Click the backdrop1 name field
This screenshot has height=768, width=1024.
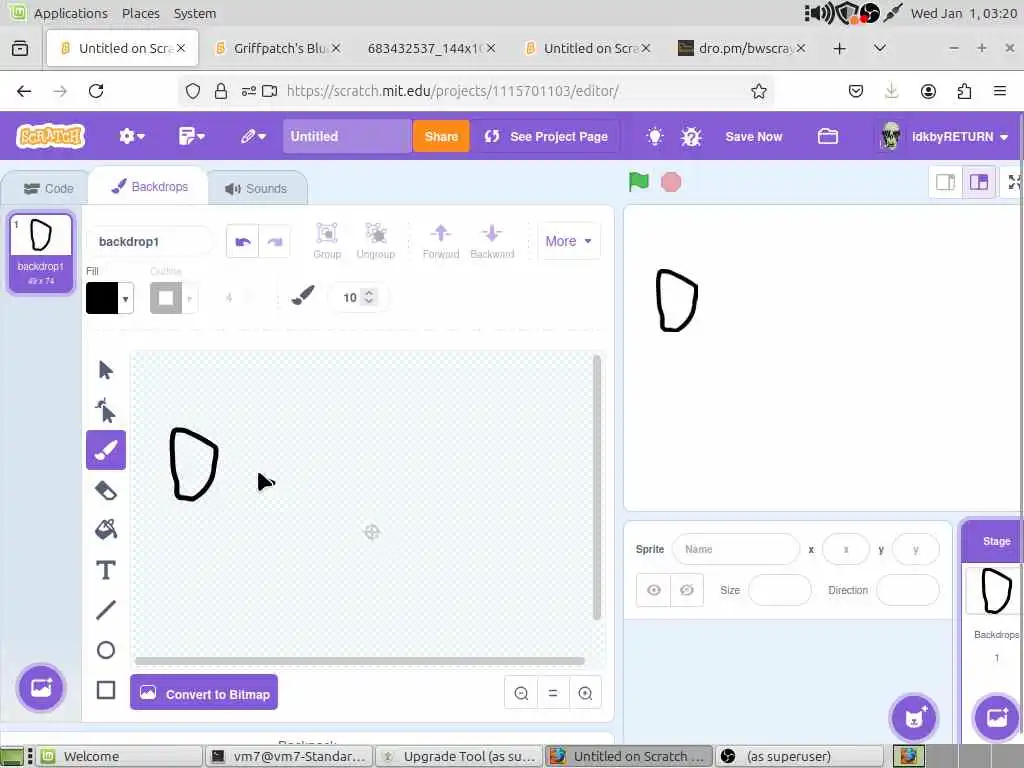coord(150,242)
